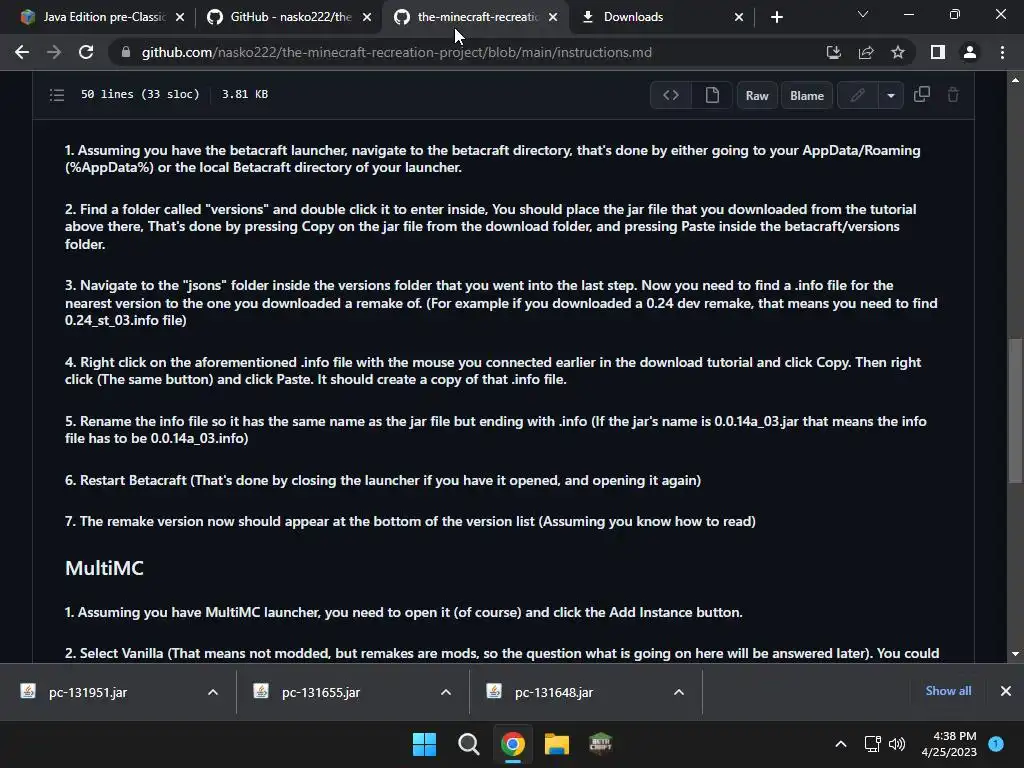This screenshot has height=768, width=1024.
Task: Copy raw contents of instructions.md
Action: pos(921,95)
